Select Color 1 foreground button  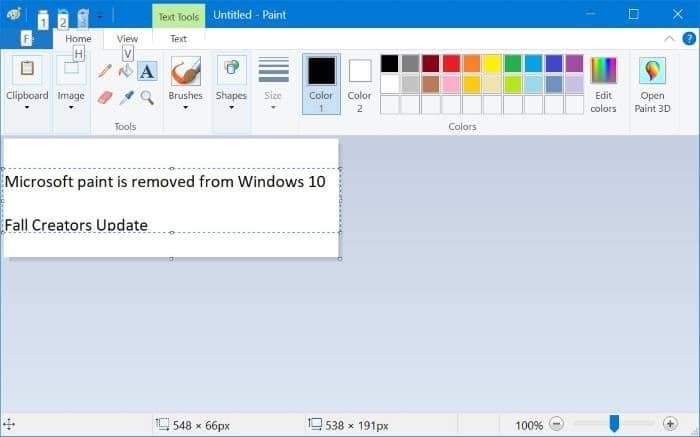[321, 84]
